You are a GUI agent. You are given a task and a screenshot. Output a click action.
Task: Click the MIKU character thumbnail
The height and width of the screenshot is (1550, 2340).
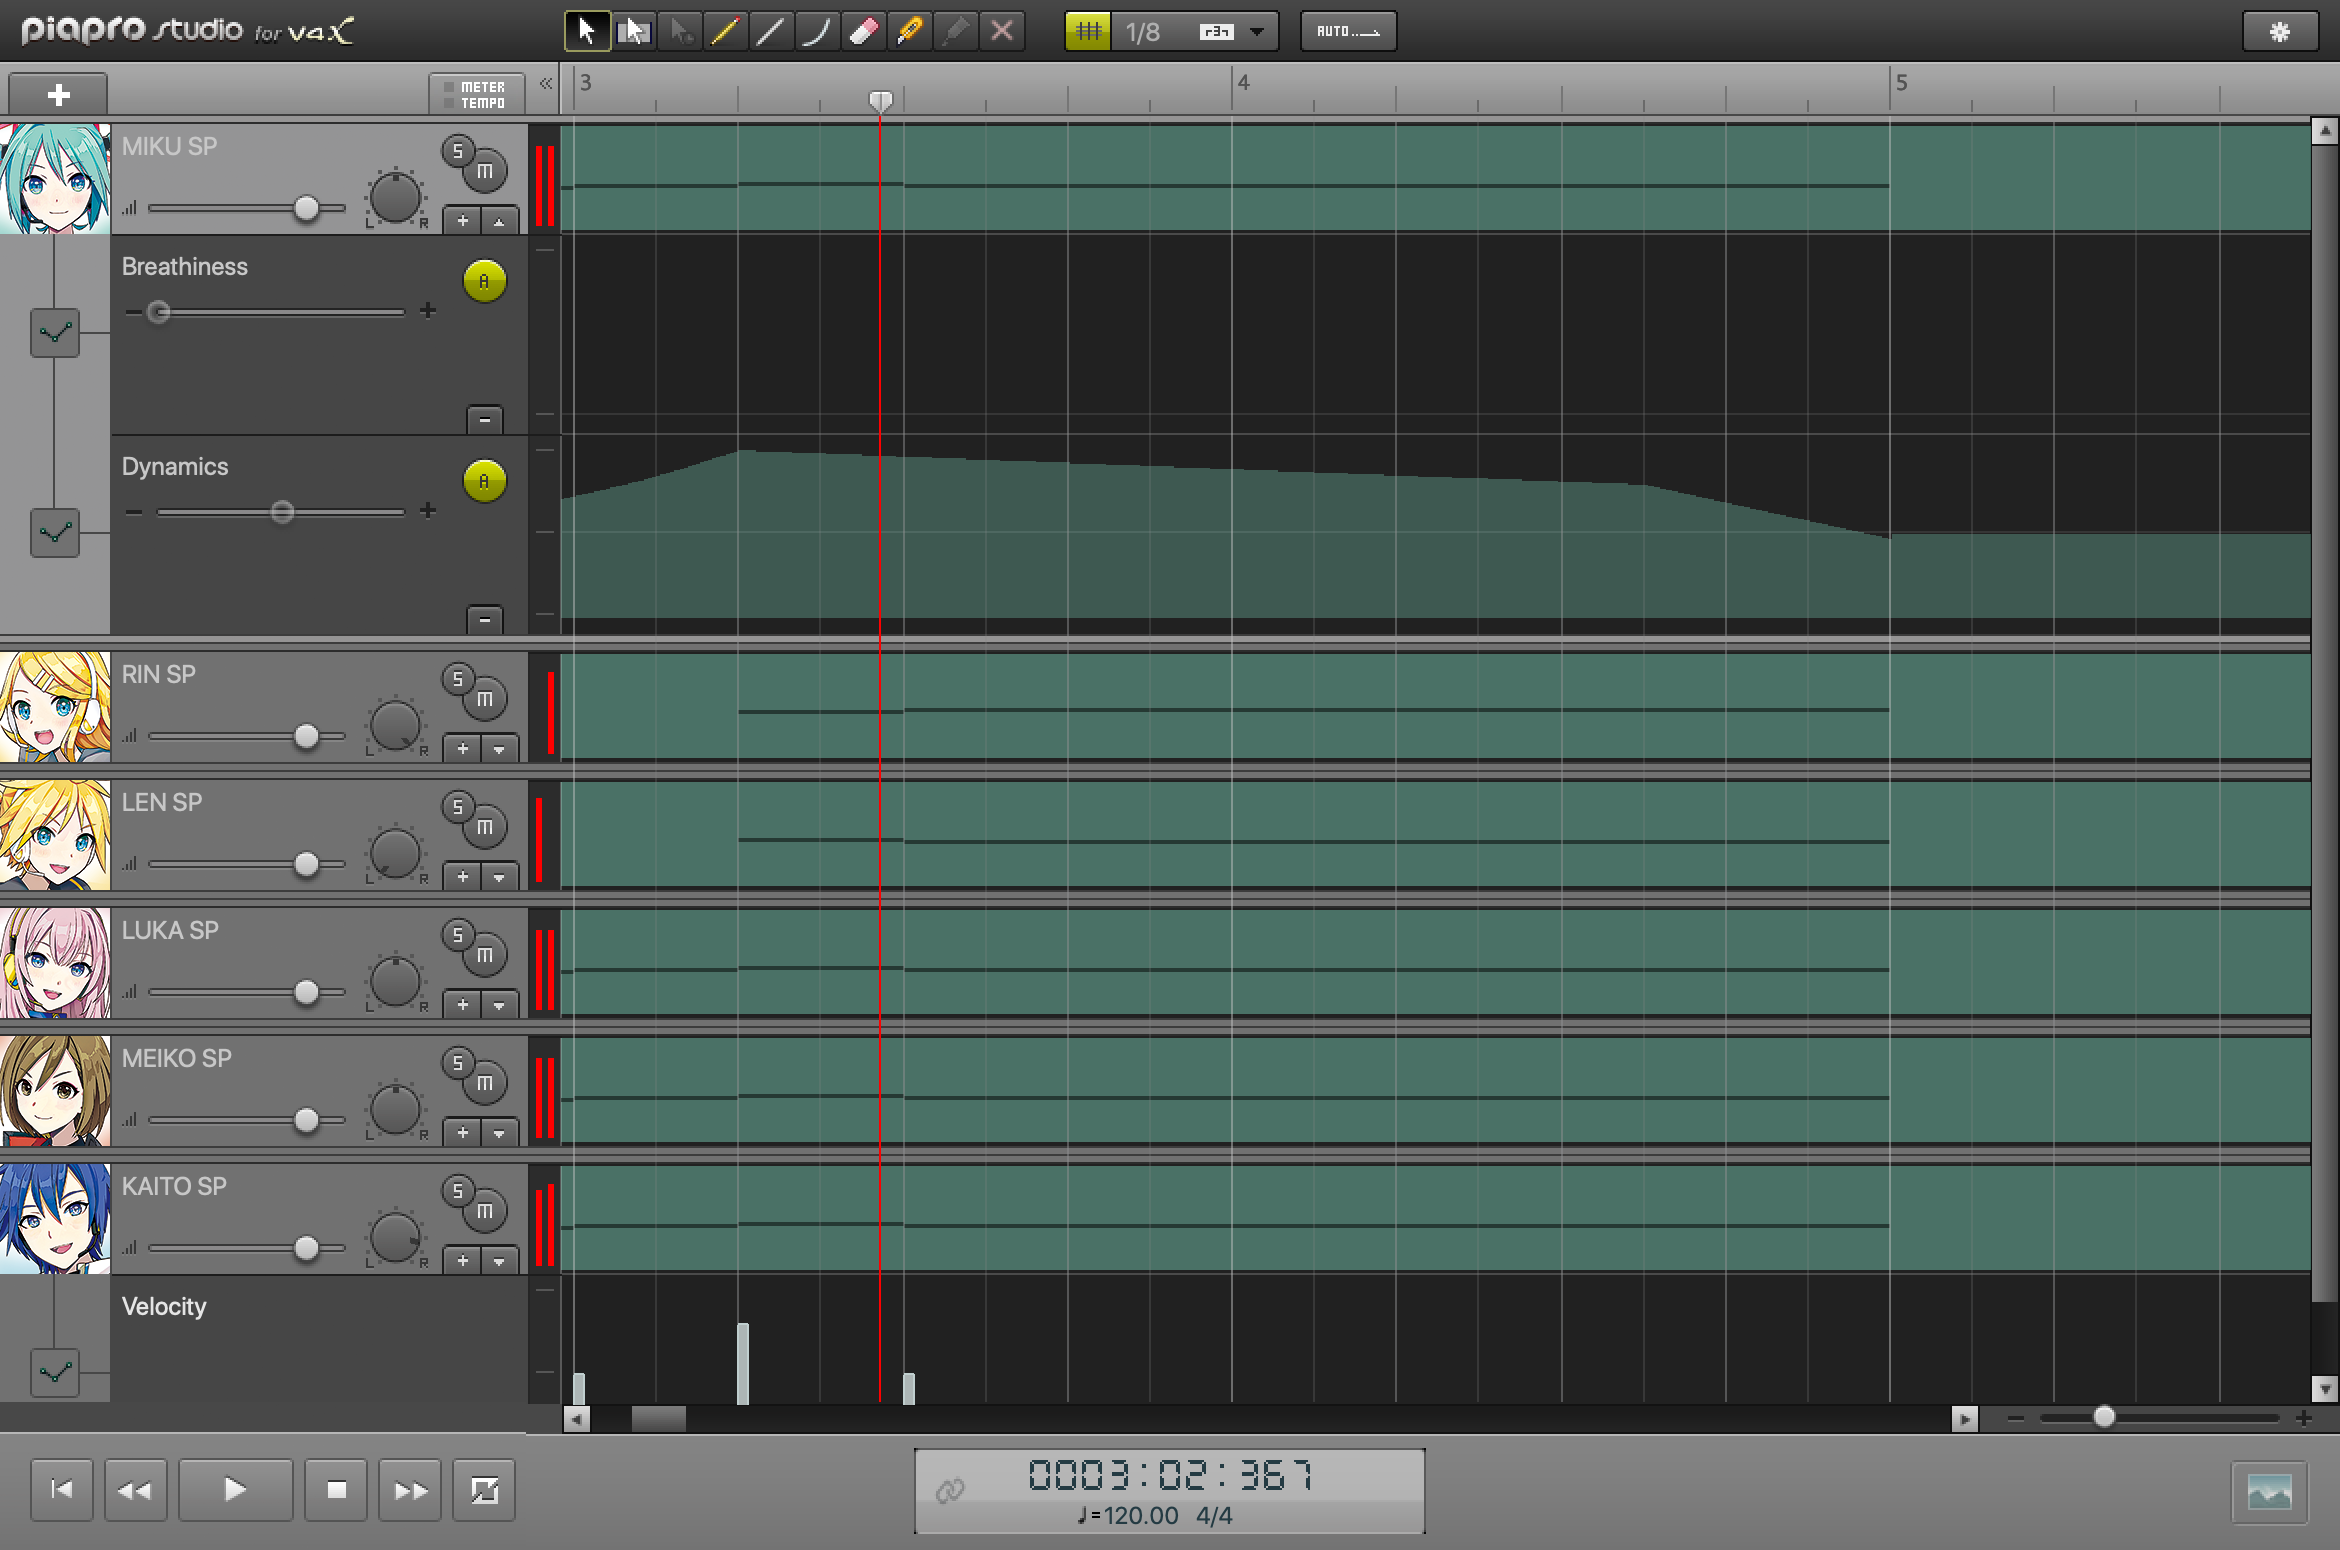pyautogui.click(x=55, y=179)
